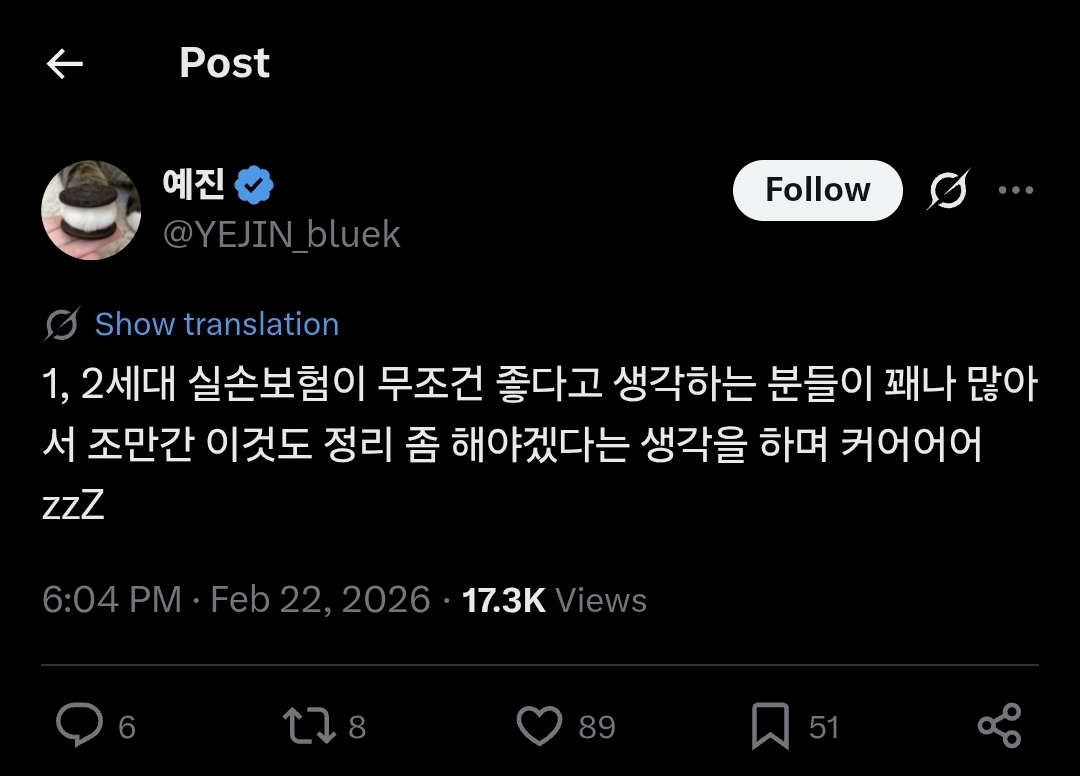Open the reply speech bubble icon
Screen dimensions: 1080x776
click(79, 726)
